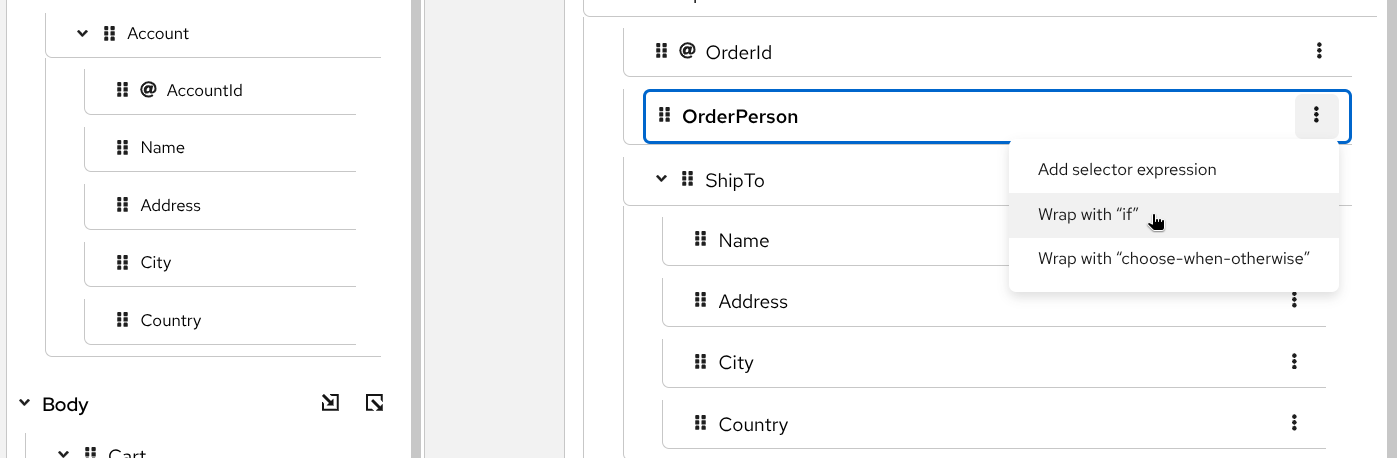This screenshot has width=1397, height=458.
Task: Select the source Country field under Account
Action: coord(170,320)
